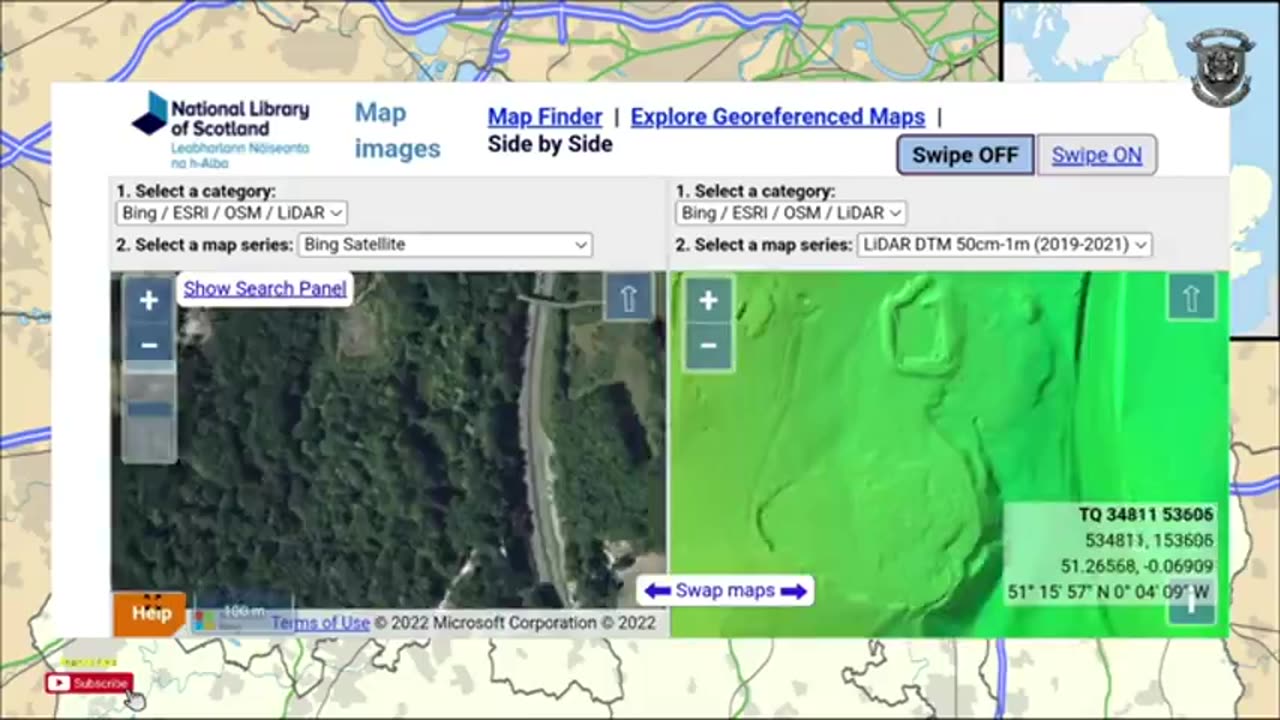
Task: Zoom in on the right LiDAR map
Action: 708,300
